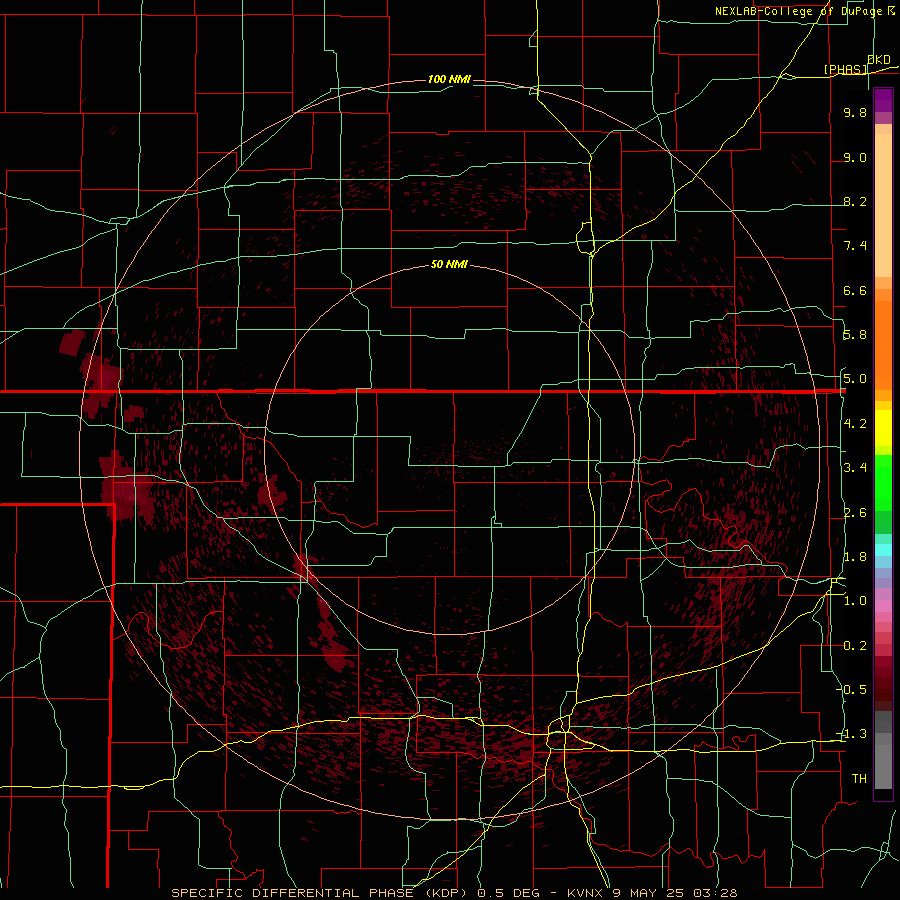Click the 100 NMI range ring label

point(449,79)
